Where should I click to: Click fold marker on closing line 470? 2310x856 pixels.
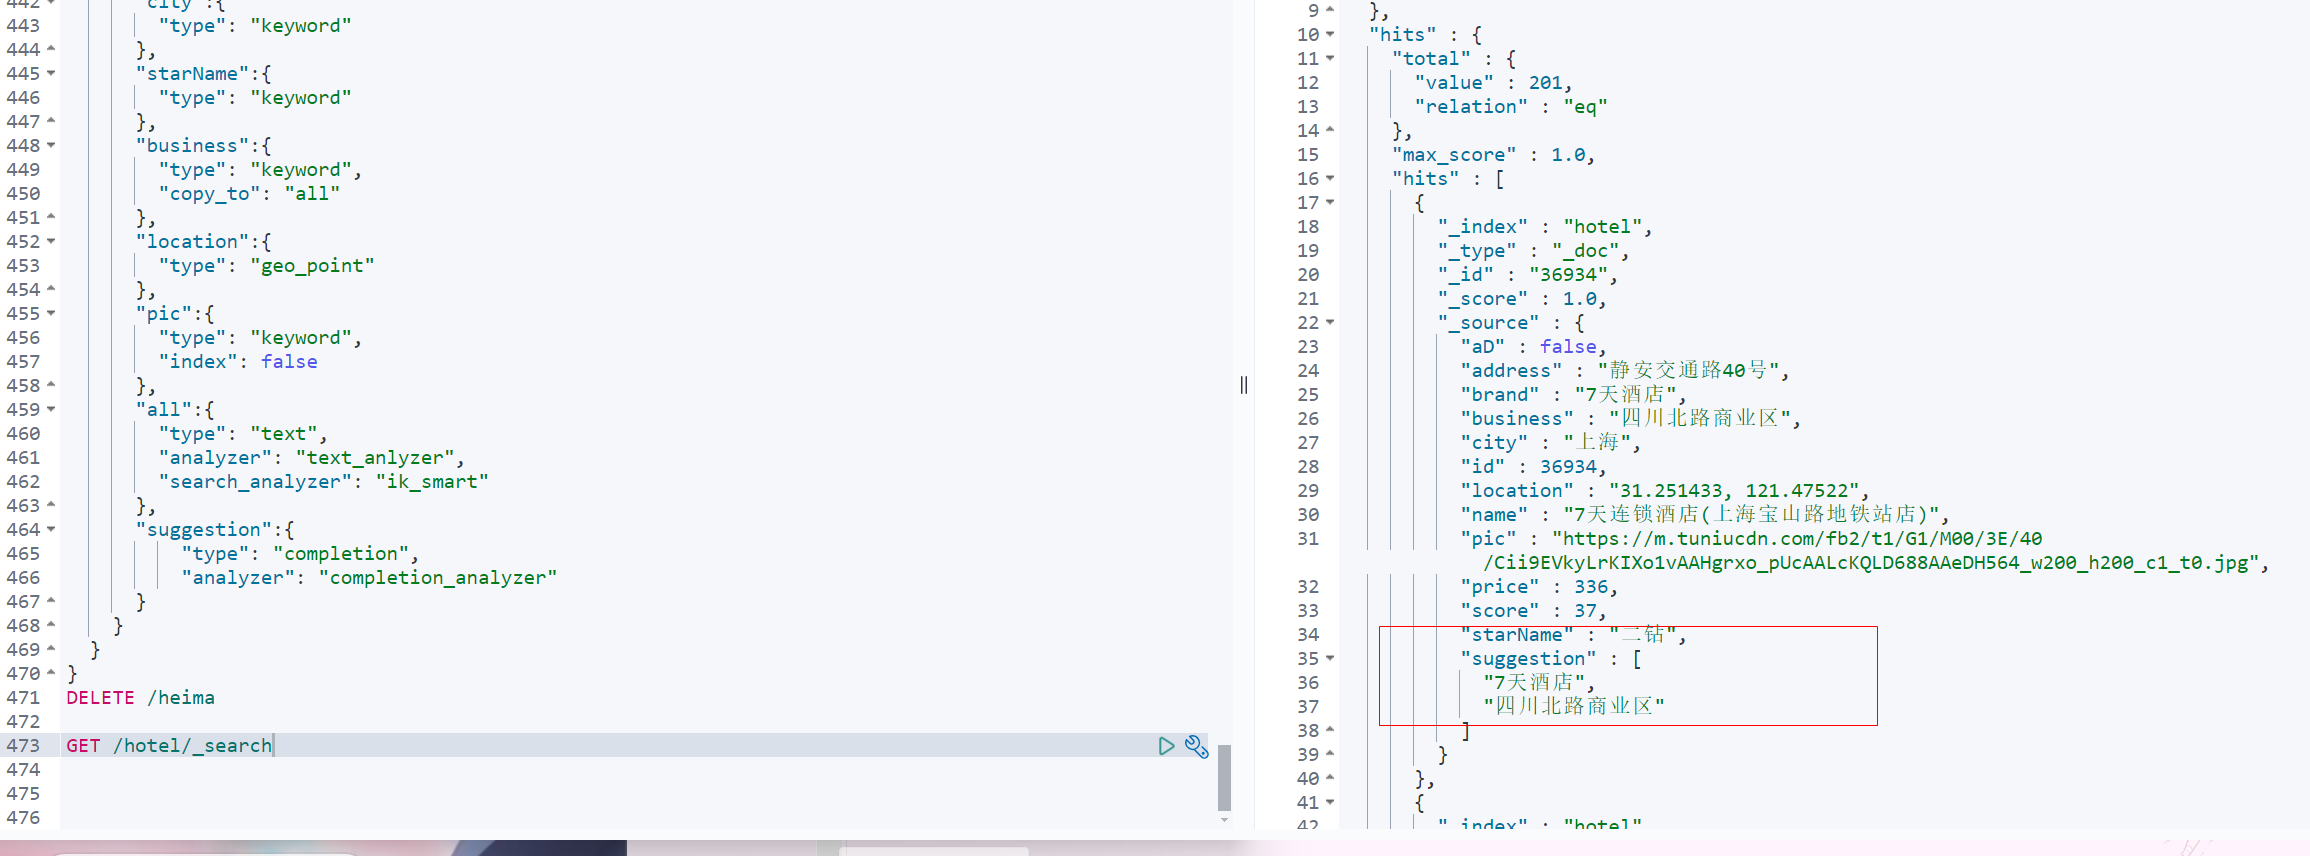(51, 673)
